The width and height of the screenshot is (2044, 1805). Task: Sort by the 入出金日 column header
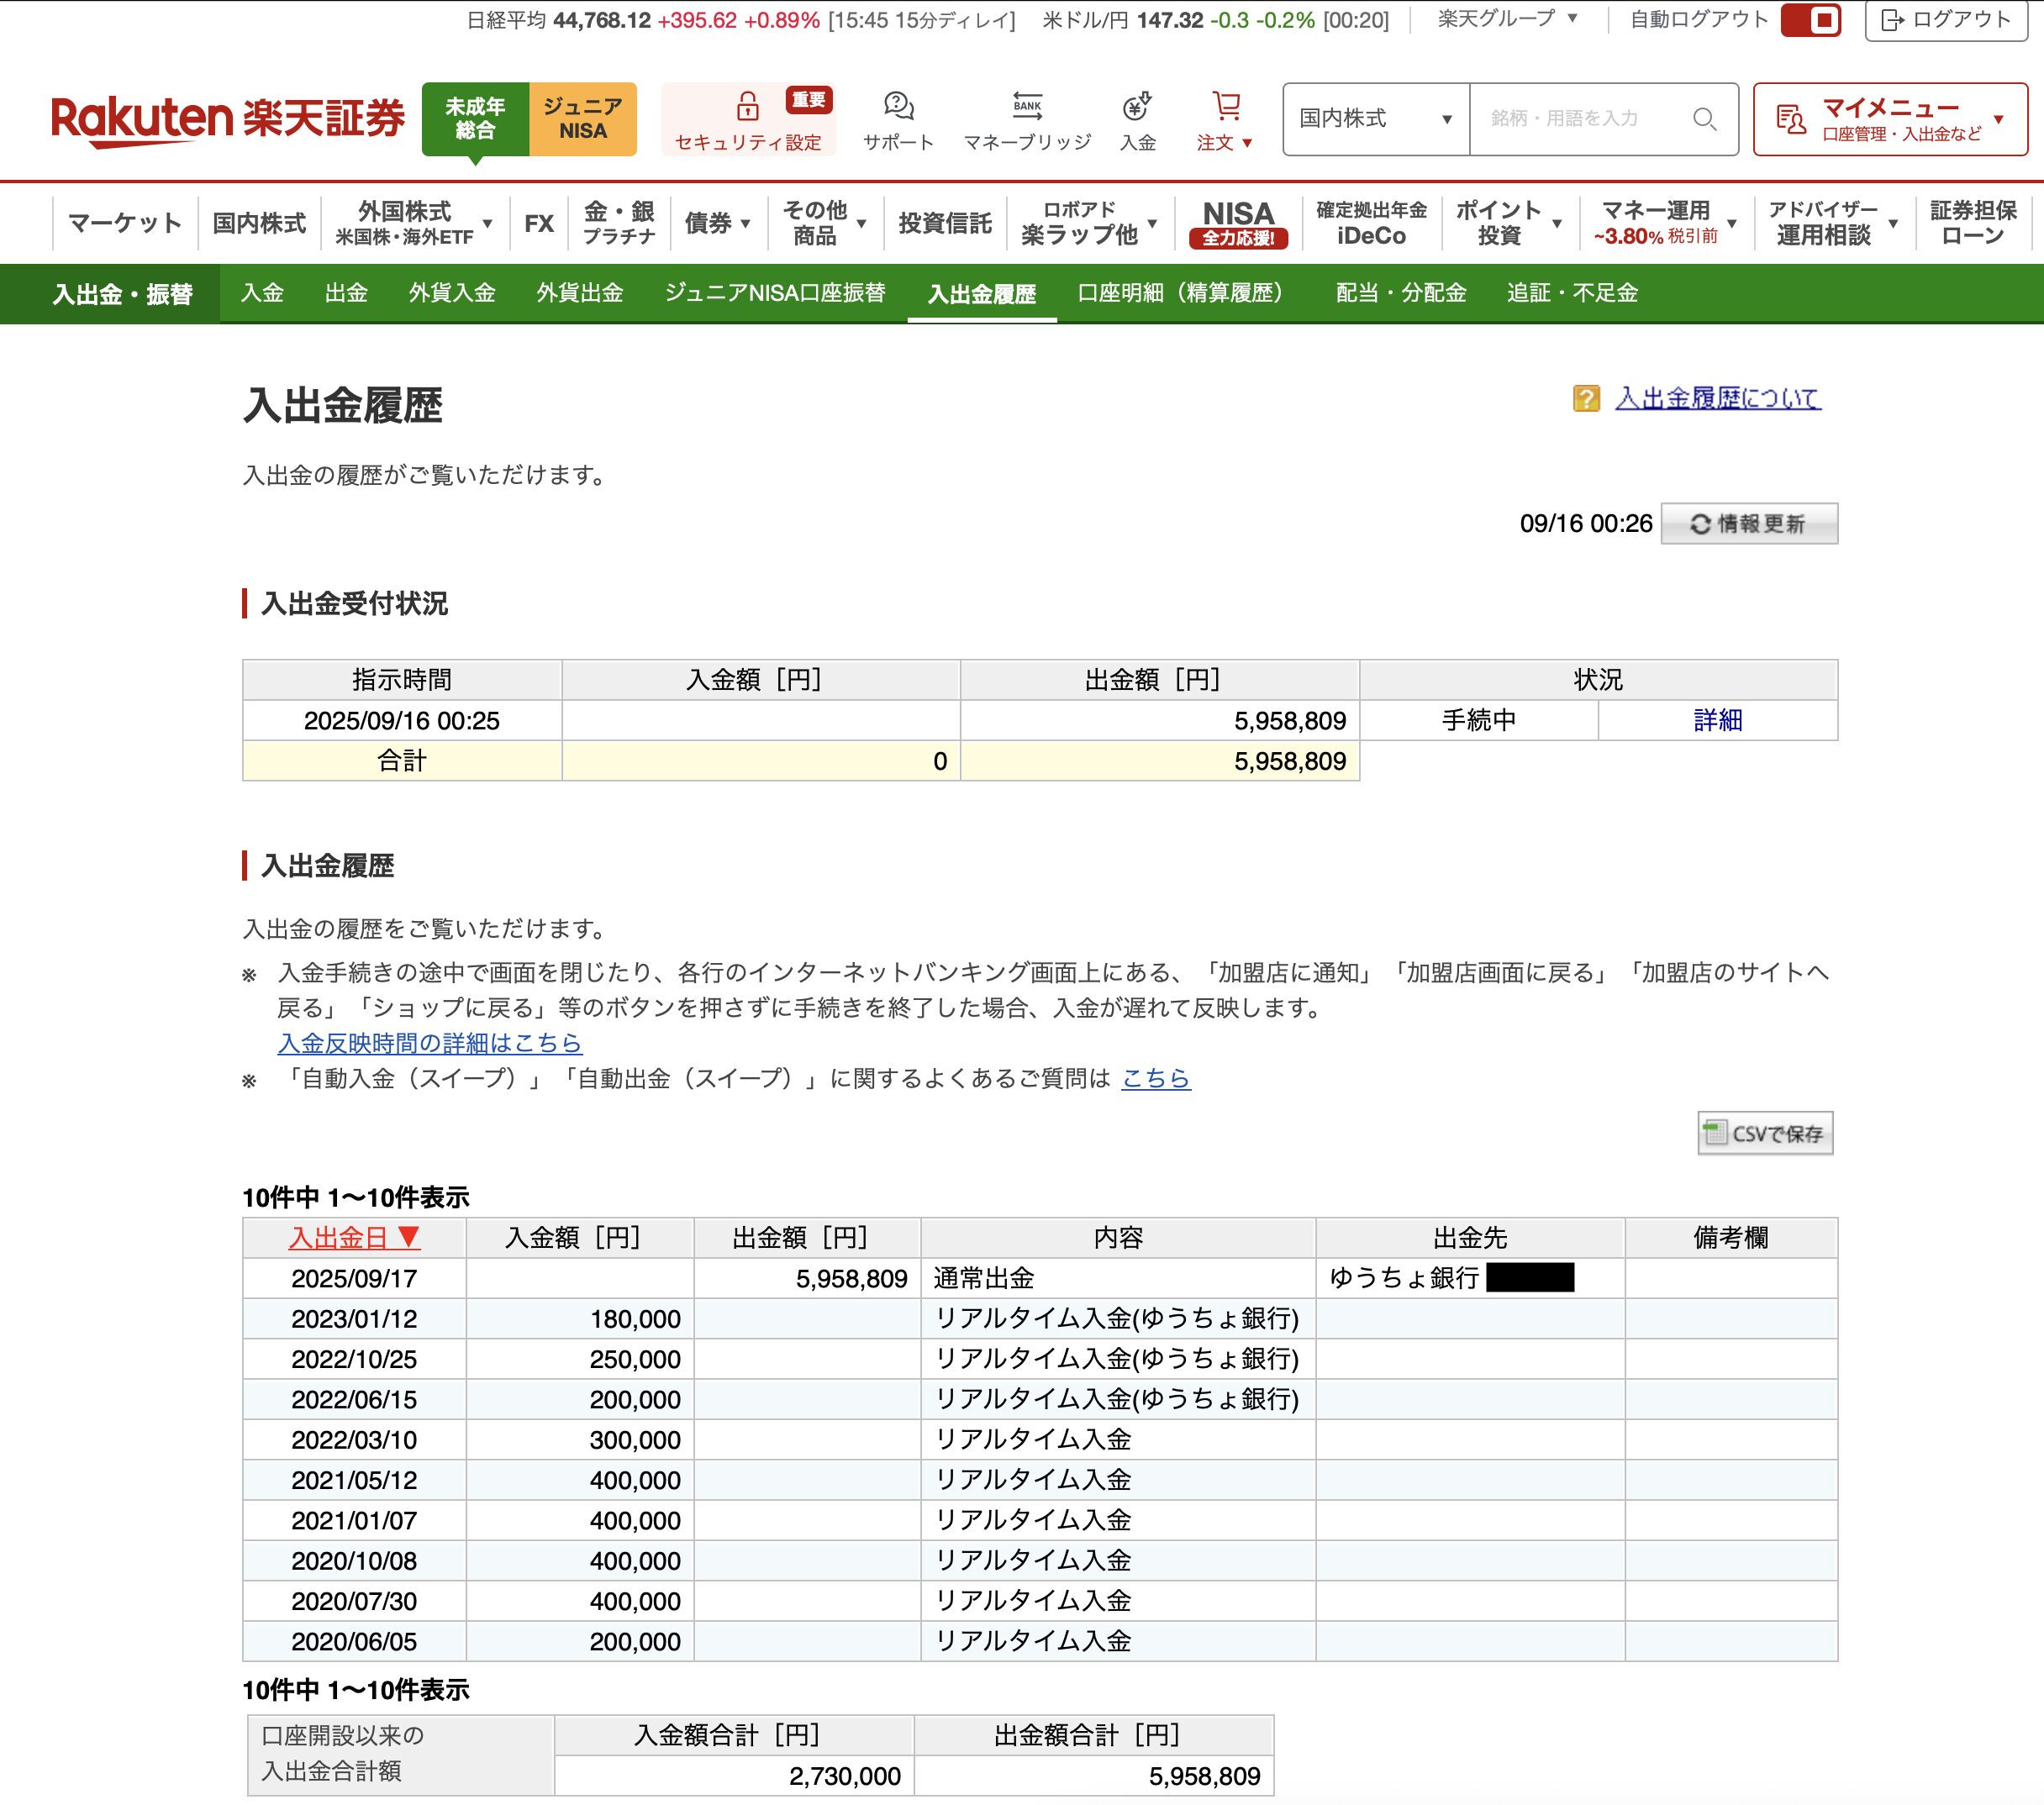coord(353,1238)
